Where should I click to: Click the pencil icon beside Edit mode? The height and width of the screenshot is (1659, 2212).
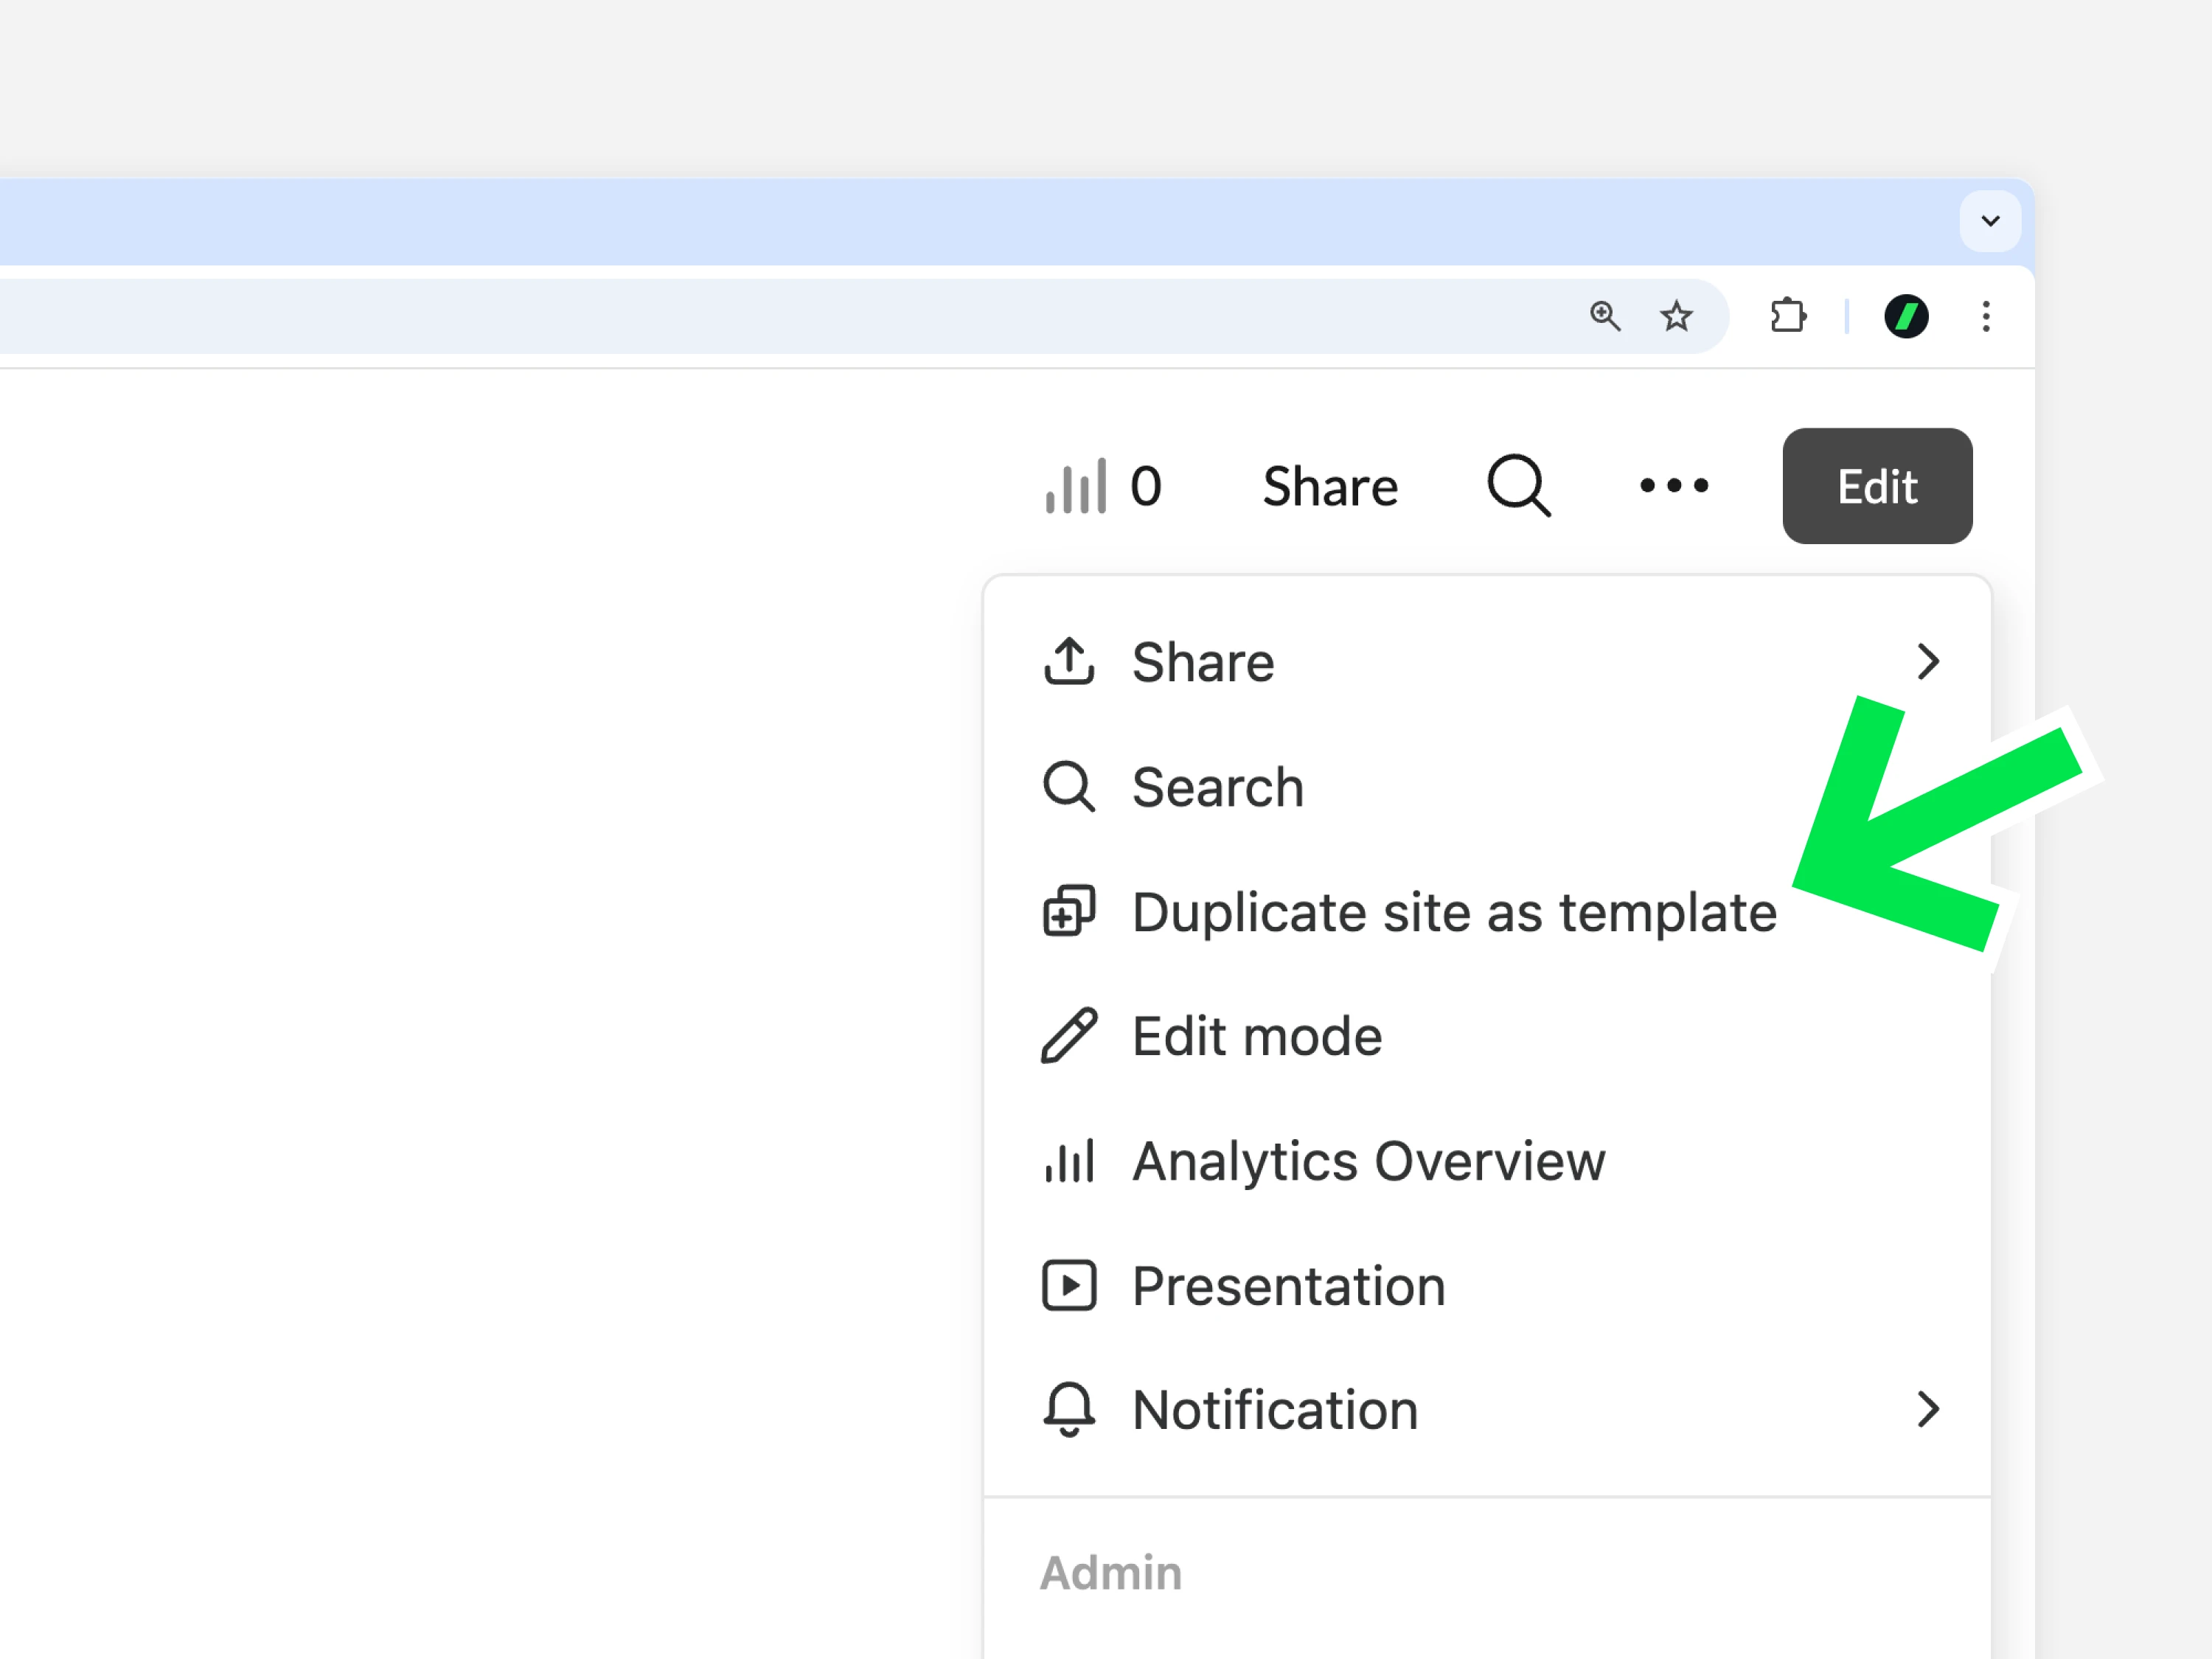point(1069,1036)
